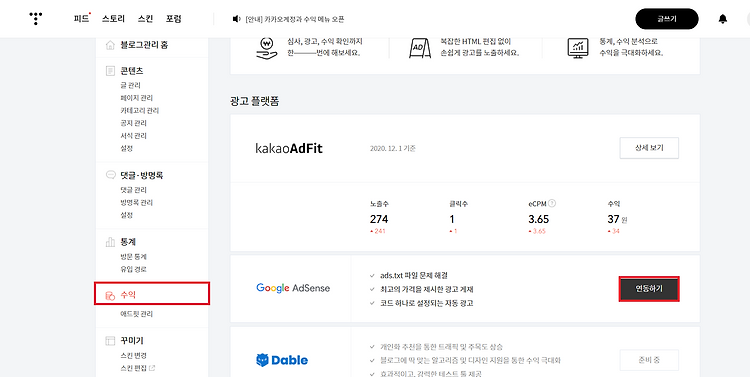Viewport: 750px width, 377px height.
Task: Click the 광고 플랫폼 section heading
Action: [254, 101]
